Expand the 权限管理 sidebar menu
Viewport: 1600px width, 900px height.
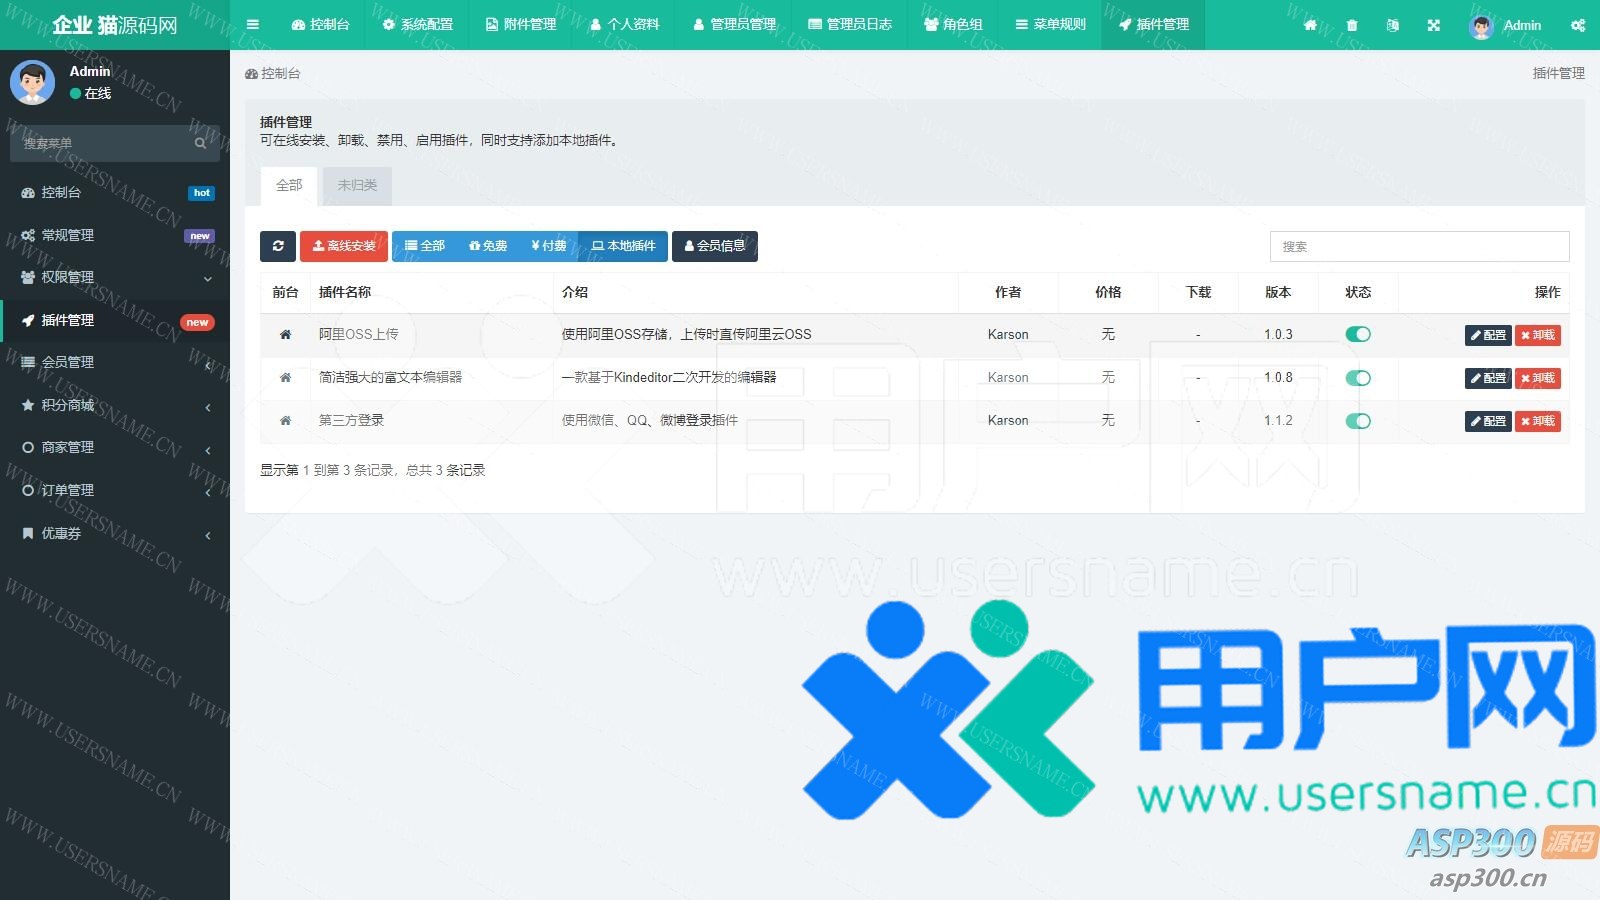click(115, 277)
